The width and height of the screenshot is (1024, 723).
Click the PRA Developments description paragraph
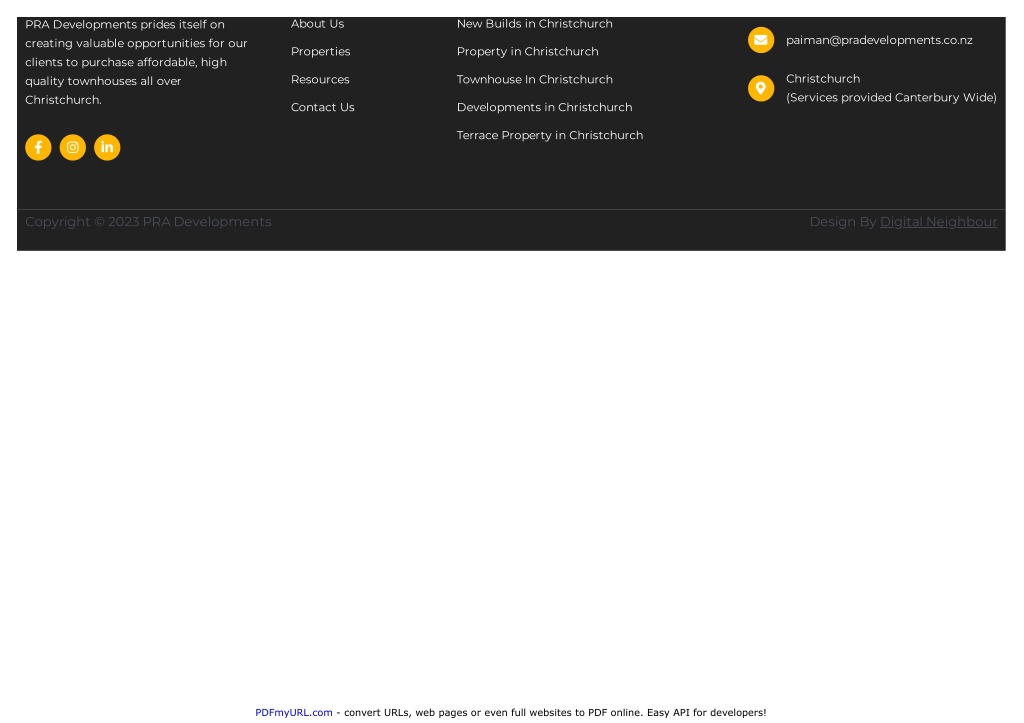coord(136,62)
